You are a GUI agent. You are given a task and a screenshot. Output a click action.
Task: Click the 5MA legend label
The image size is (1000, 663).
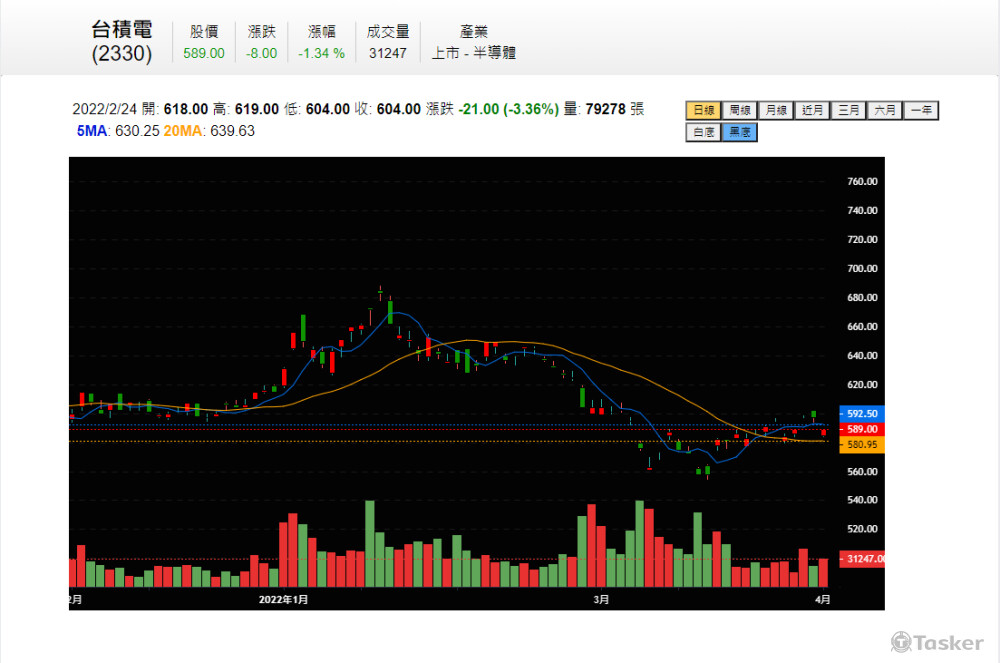point(92,131)
